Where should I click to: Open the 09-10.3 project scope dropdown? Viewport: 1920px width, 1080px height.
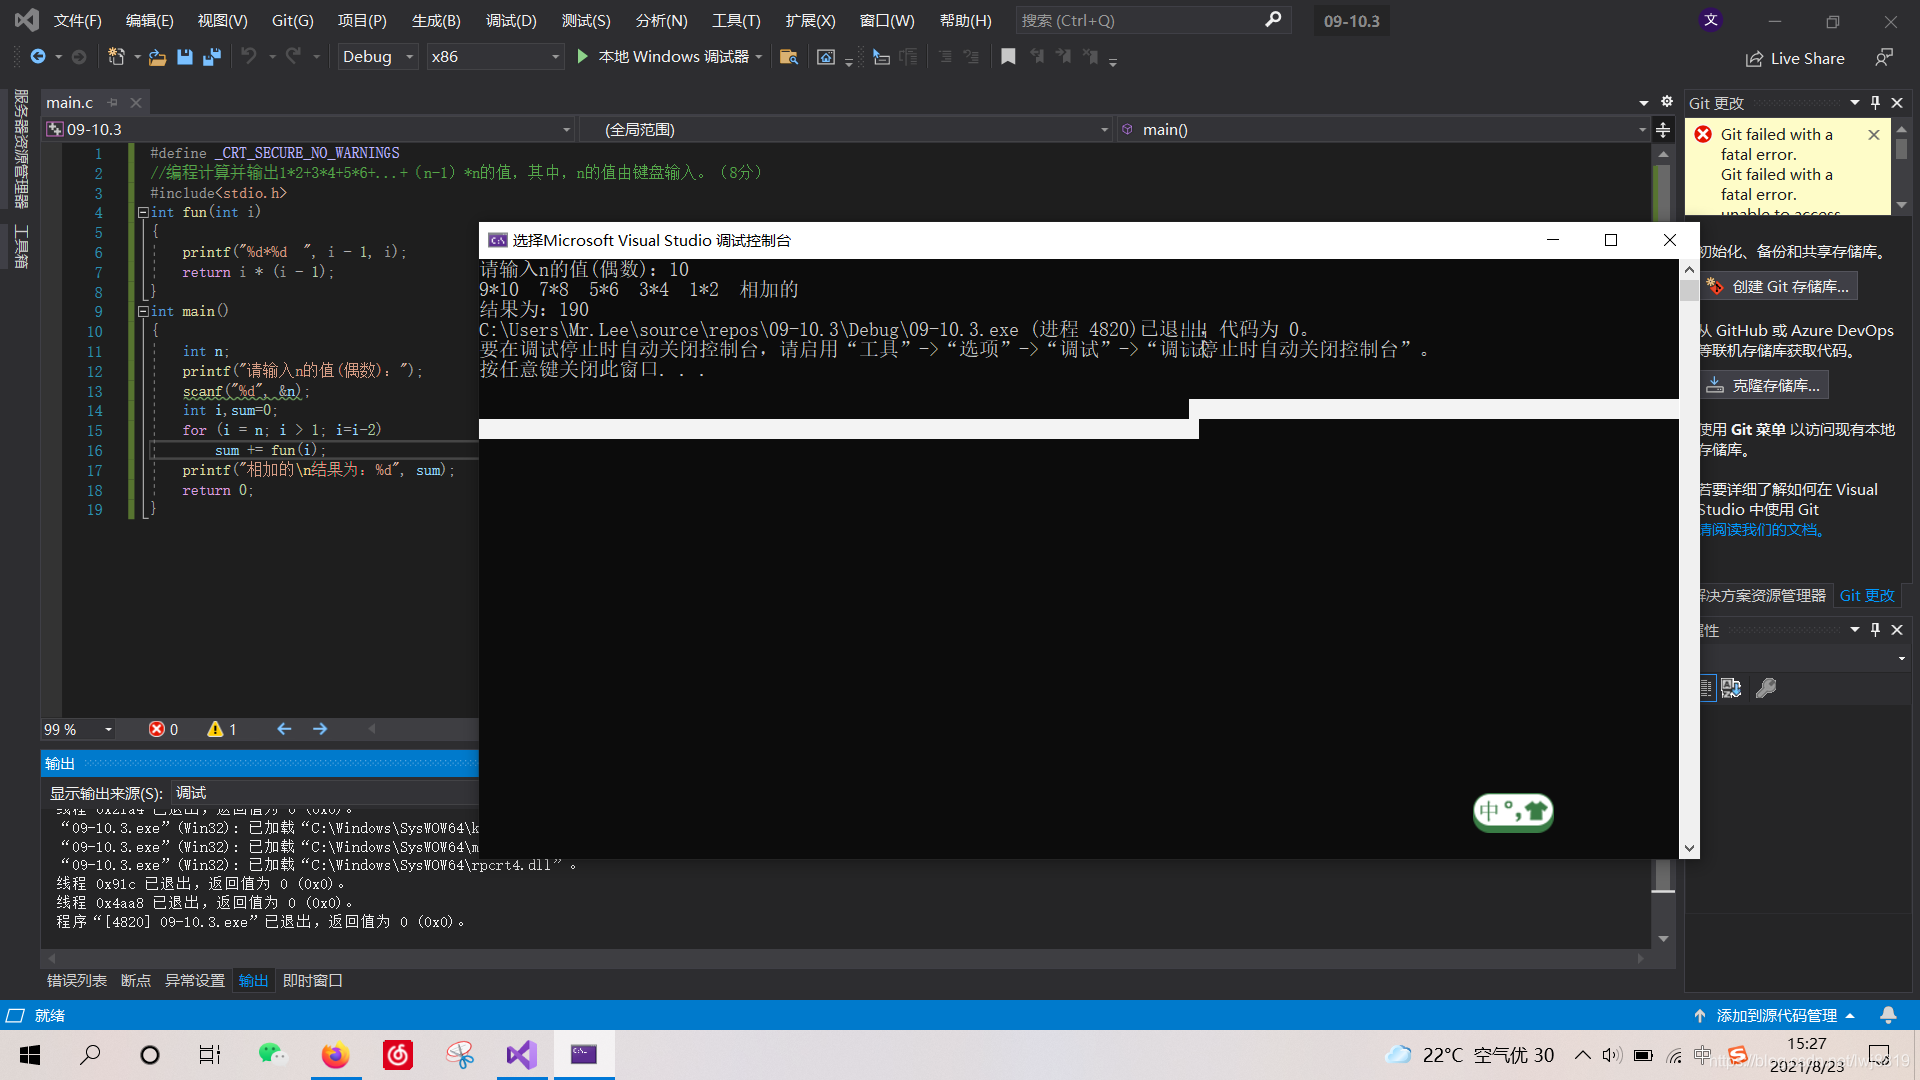tap(309, 129)
